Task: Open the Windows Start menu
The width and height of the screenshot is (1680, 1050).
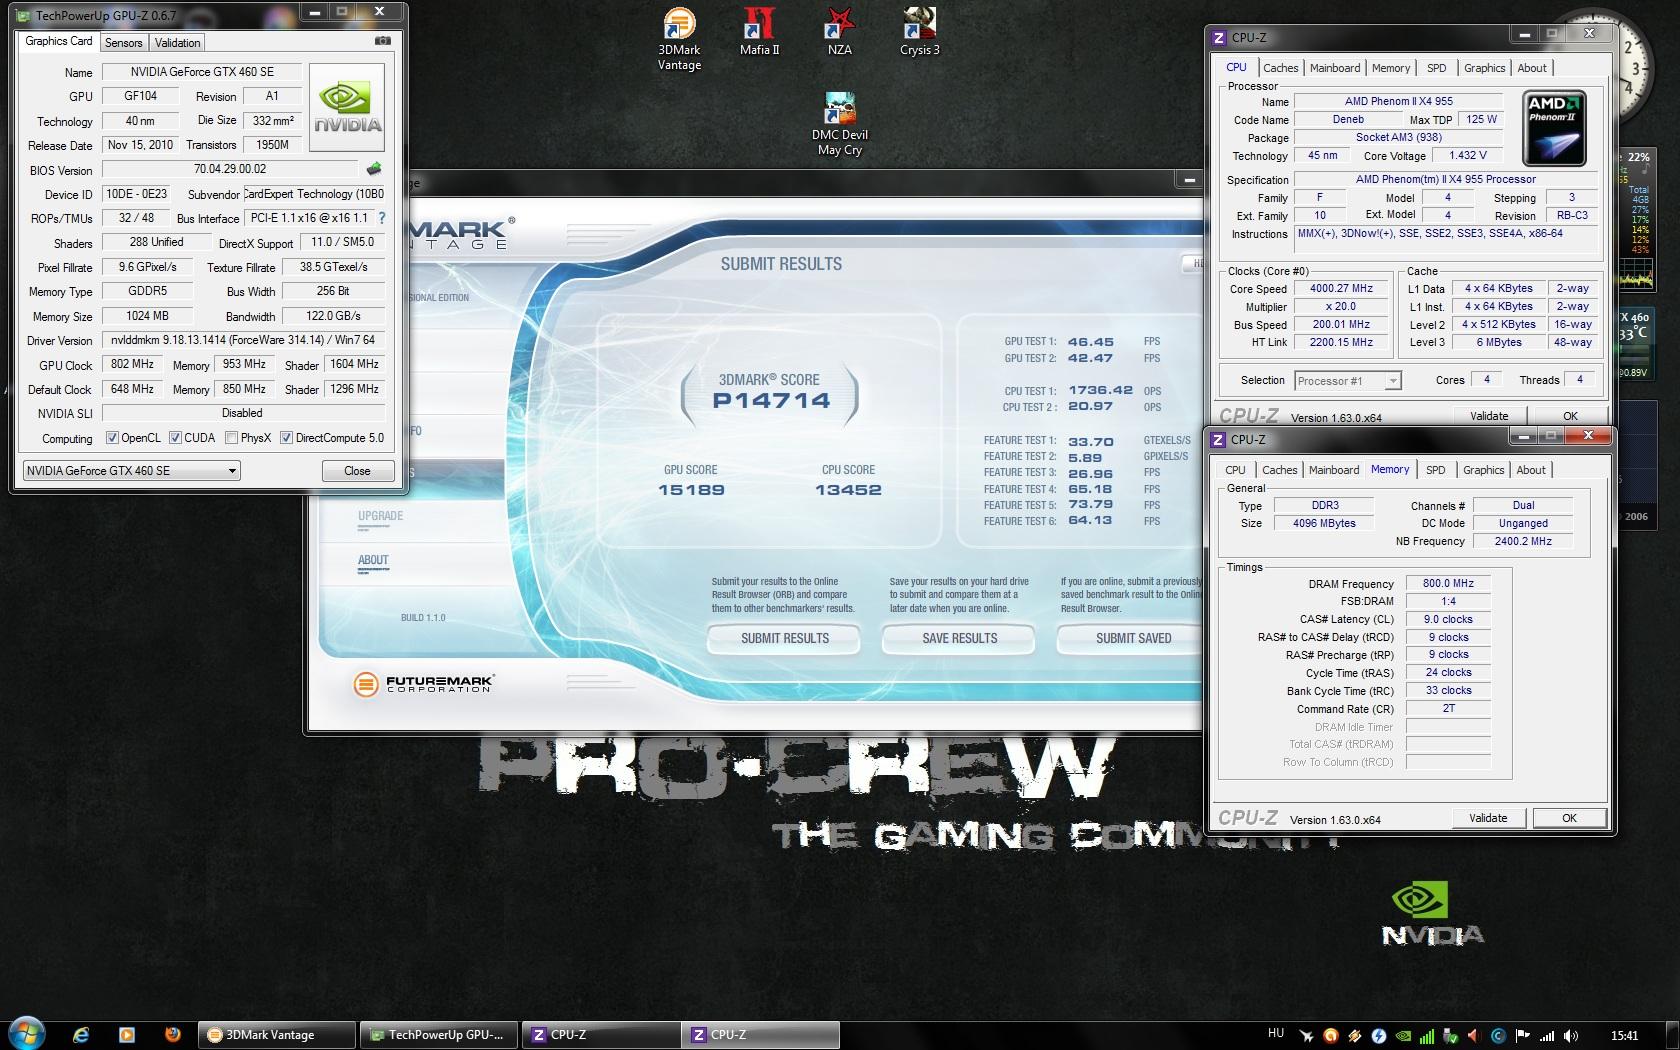Action: tap(27, 1034)
